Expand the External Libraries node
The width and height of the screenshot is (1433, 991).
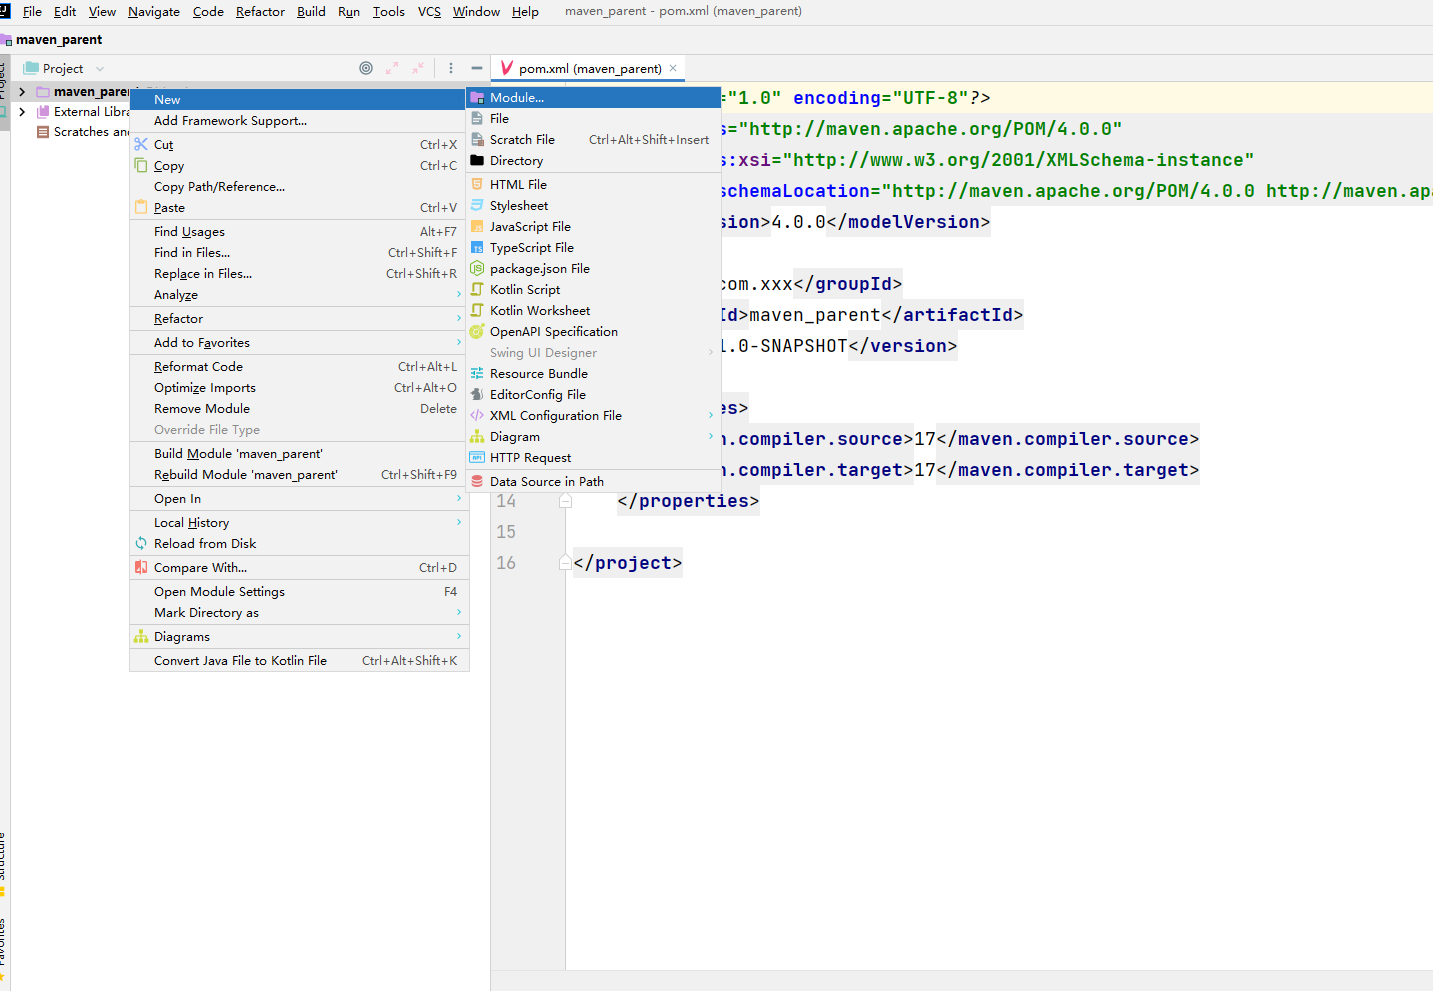click(x=22, y=112)
